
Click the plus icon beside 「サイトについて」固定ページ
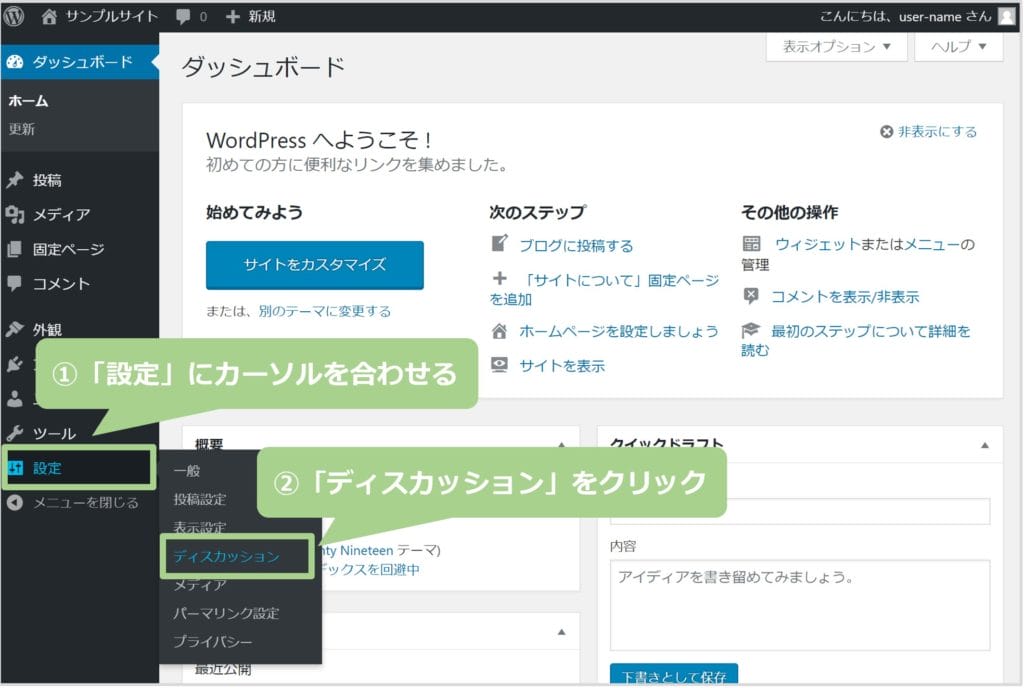500,279
